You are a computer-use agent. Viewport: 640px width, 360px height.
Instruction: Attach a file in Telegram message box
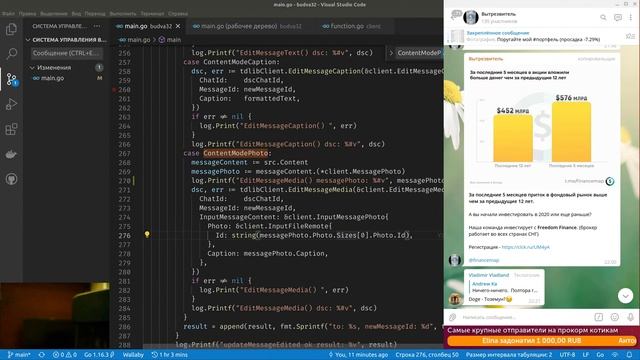452,317
